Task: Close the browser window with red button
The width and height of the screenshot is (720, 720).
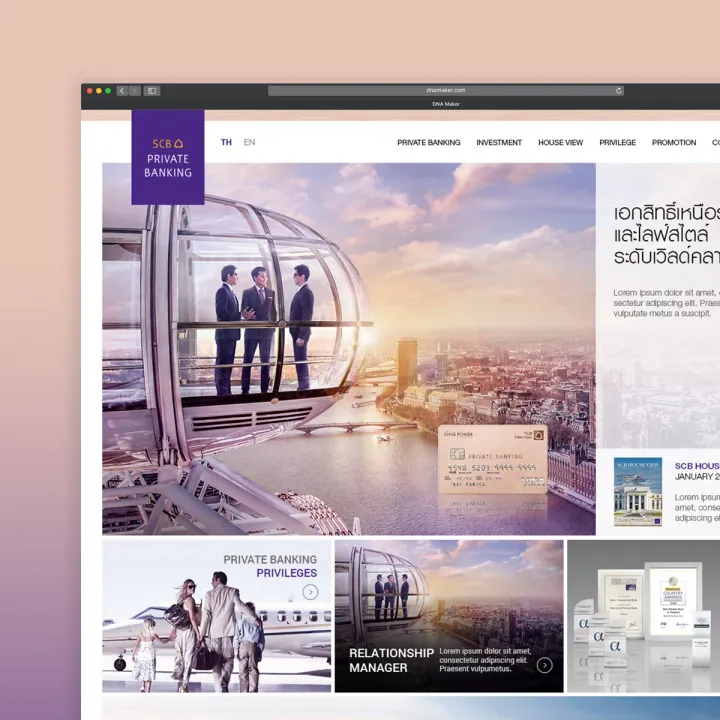Action: (90, 91)
